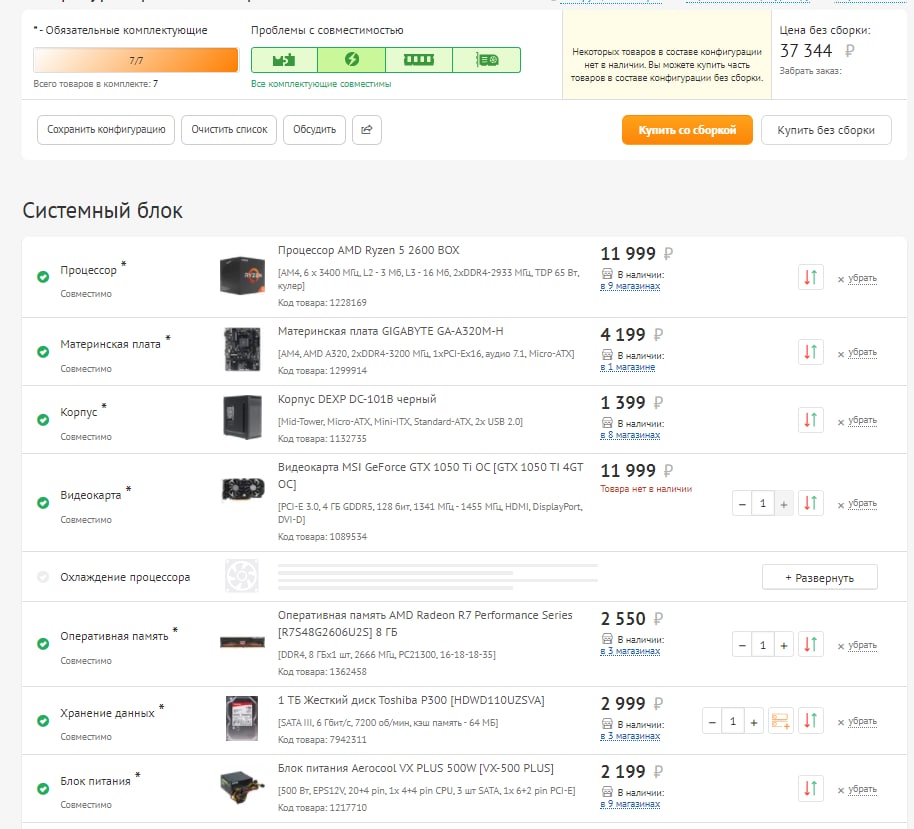This screenshot has height=829, width=914.
Task: Expand the processor cooling section
Action: [x=819, y=577]
